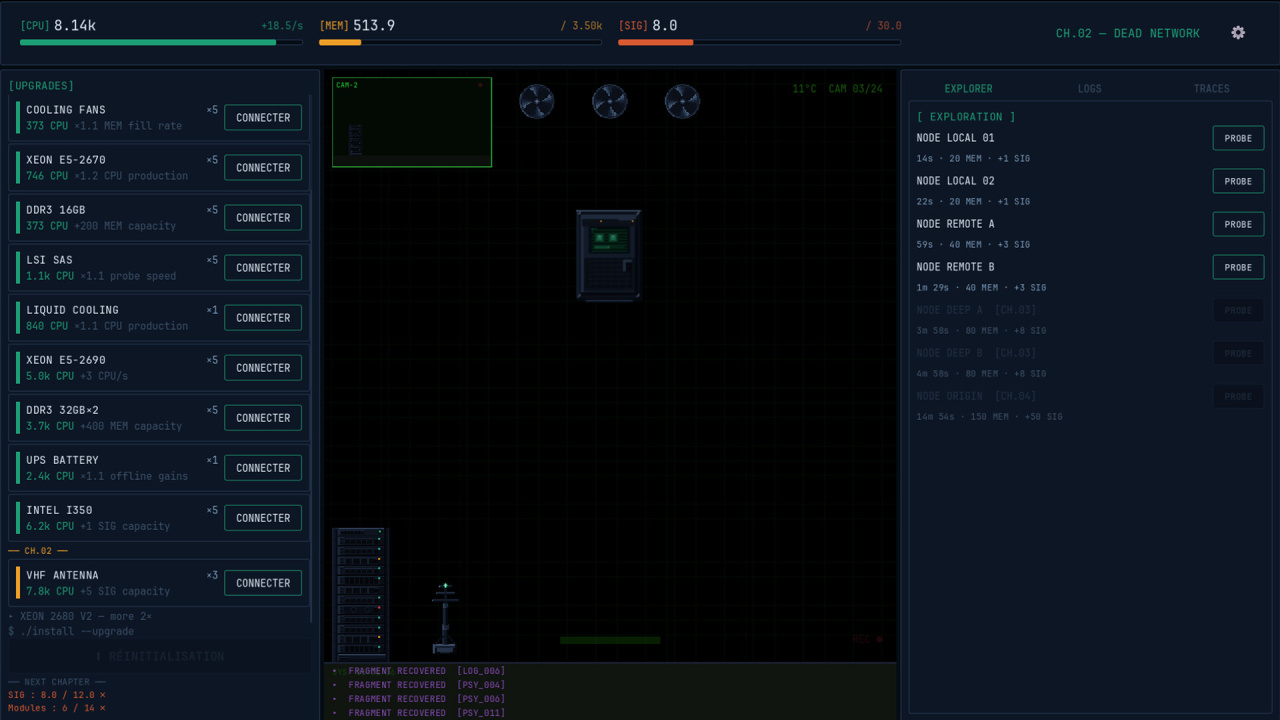Open the CAM-2 camera feed thumbnail

[x=412, y=122]
